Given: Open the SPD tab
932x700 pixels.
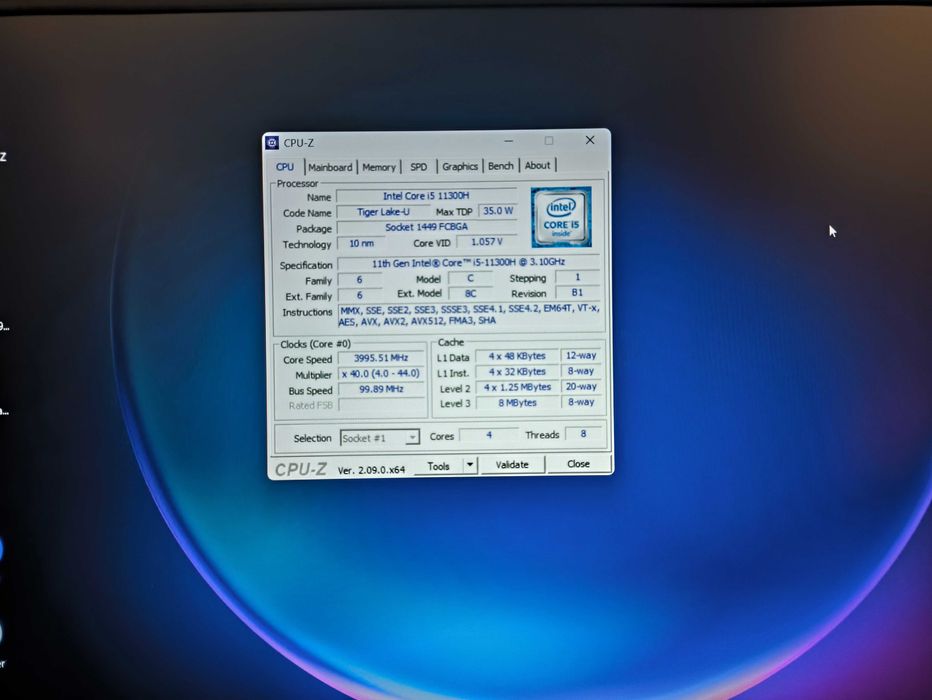Looking at the screenshot, I should 418,166.
